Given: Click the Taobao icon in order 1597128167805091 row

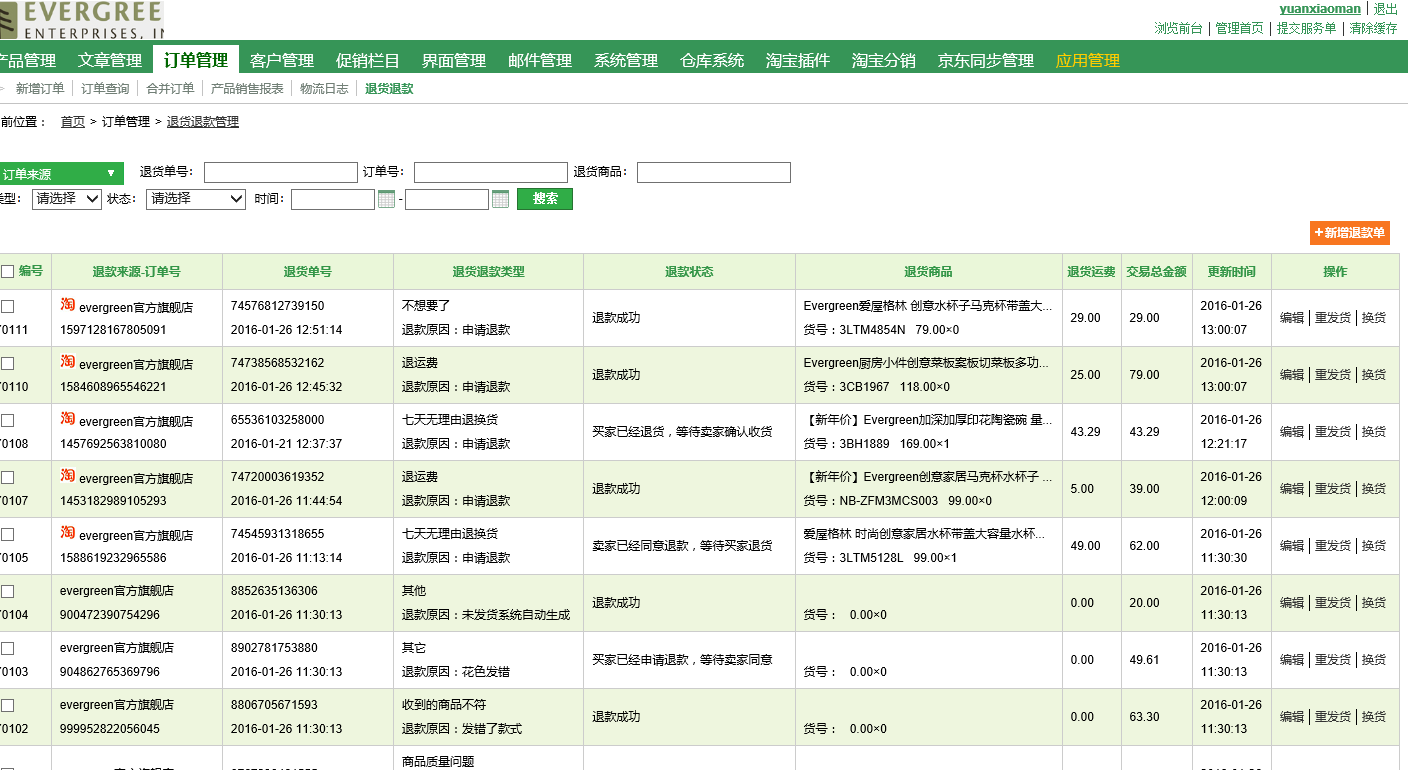Looking at the screenshot, I should tap(68, 305).
